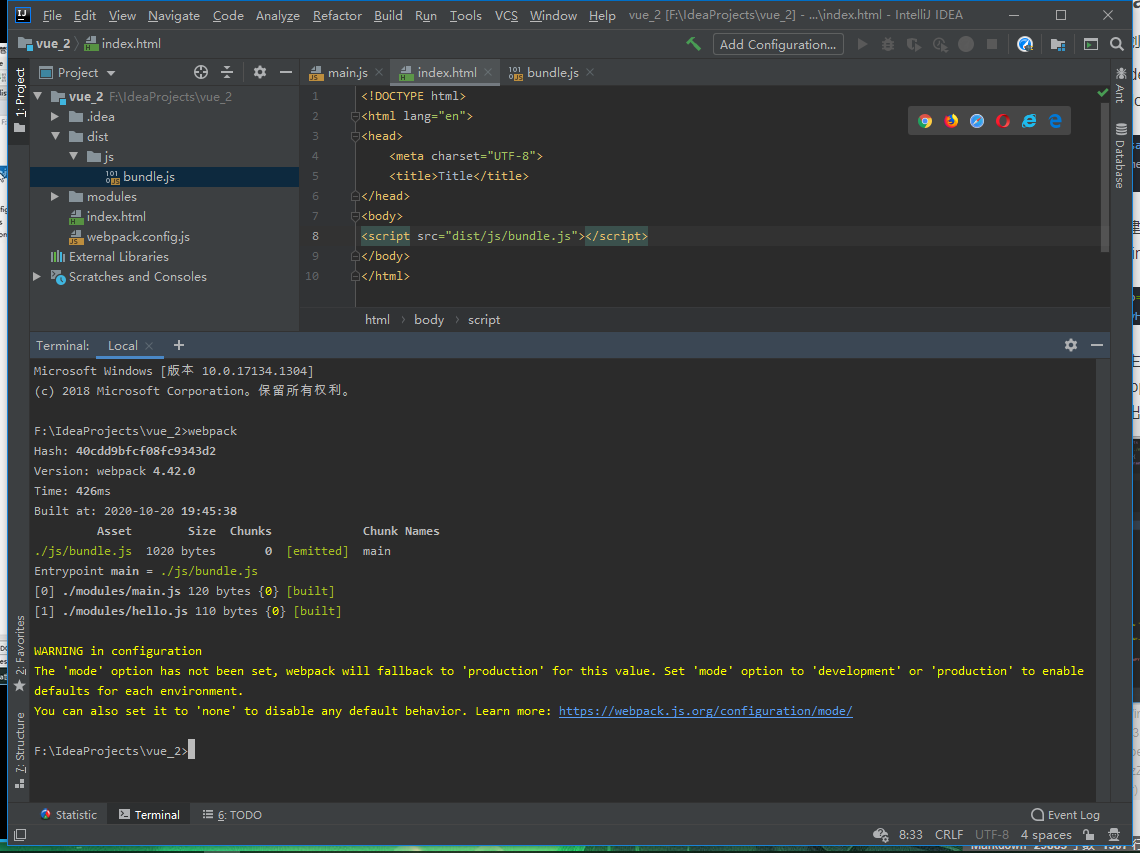
Task: Open index.html in Edge browser icon
Action: pyautogui.click(x=1055, y=121)
